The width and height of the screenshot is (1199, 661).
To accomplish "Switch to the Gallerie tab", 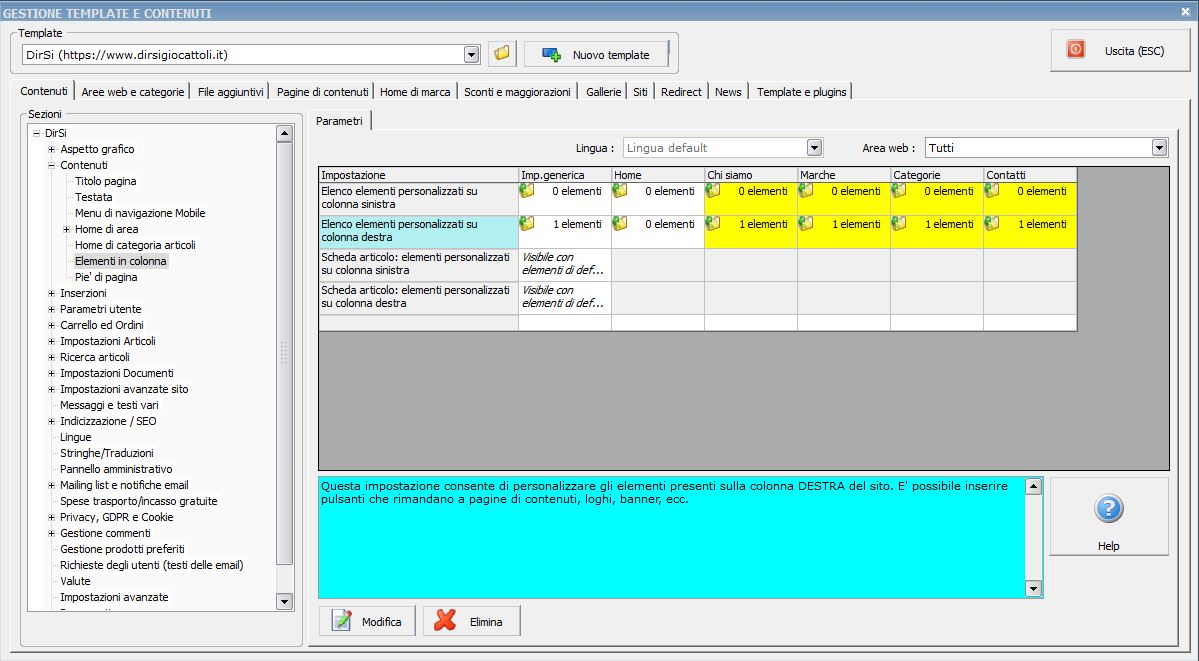I will [603, 92].
